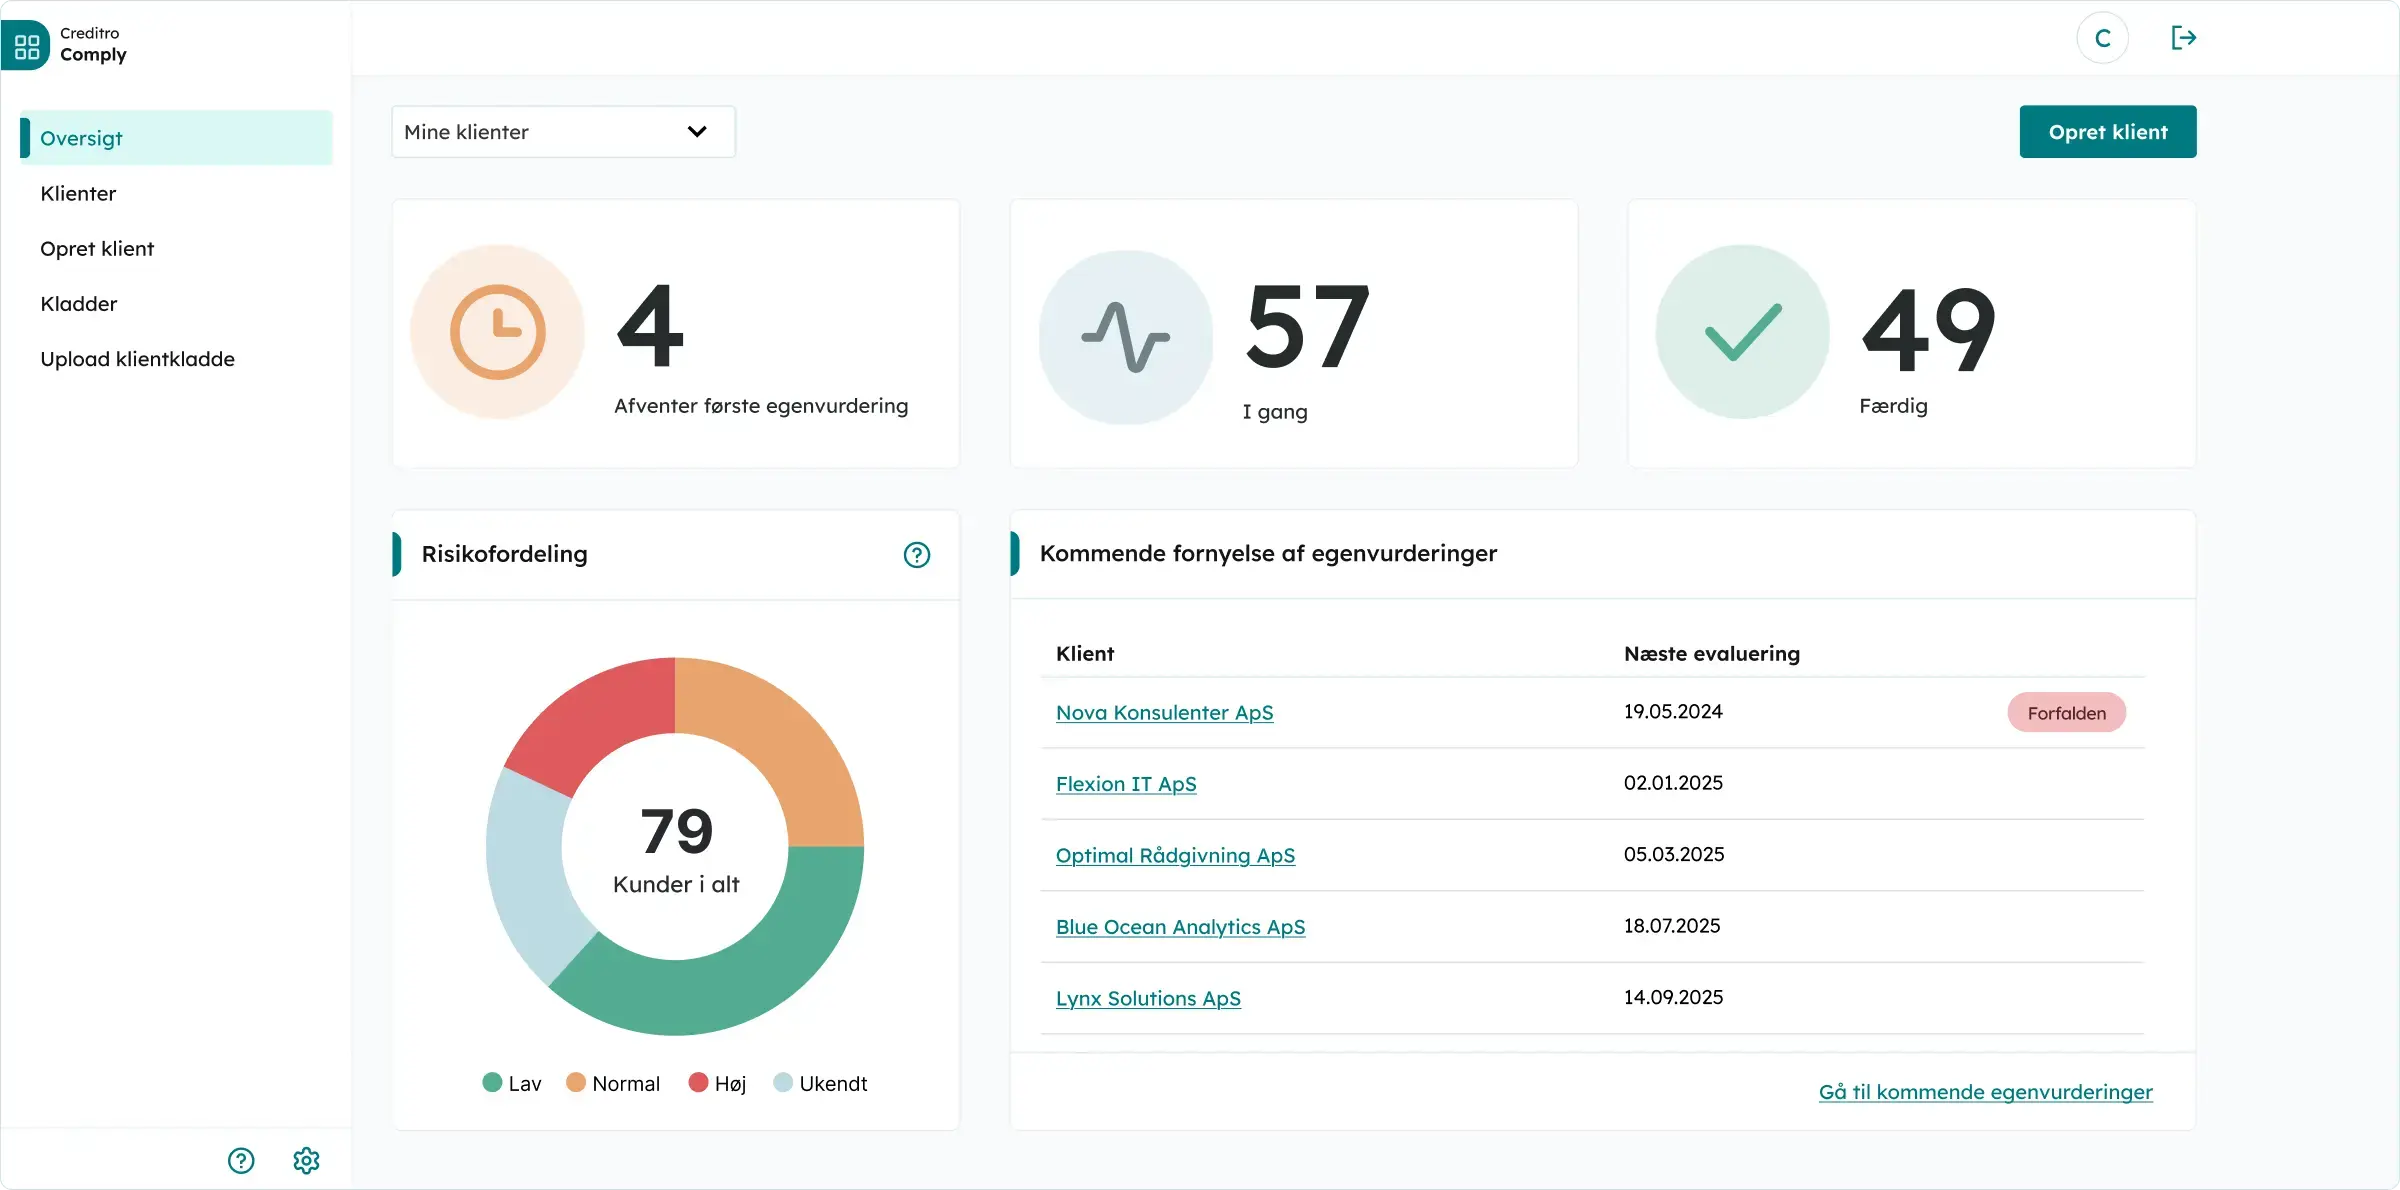Switch to the Klienter section
Screen dimensions: 2400x1190
tap(78, 193)
